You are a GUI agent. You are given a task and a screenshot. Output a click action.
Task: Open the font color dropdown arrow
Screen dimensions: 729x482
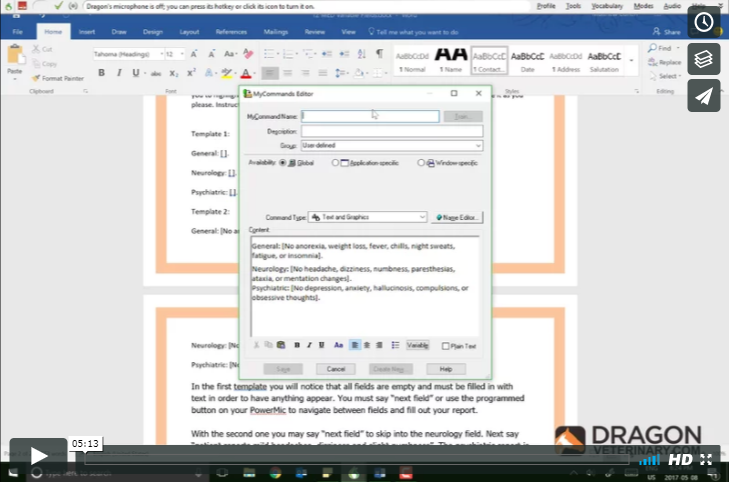pyautogui.click(x=254, y=73)
